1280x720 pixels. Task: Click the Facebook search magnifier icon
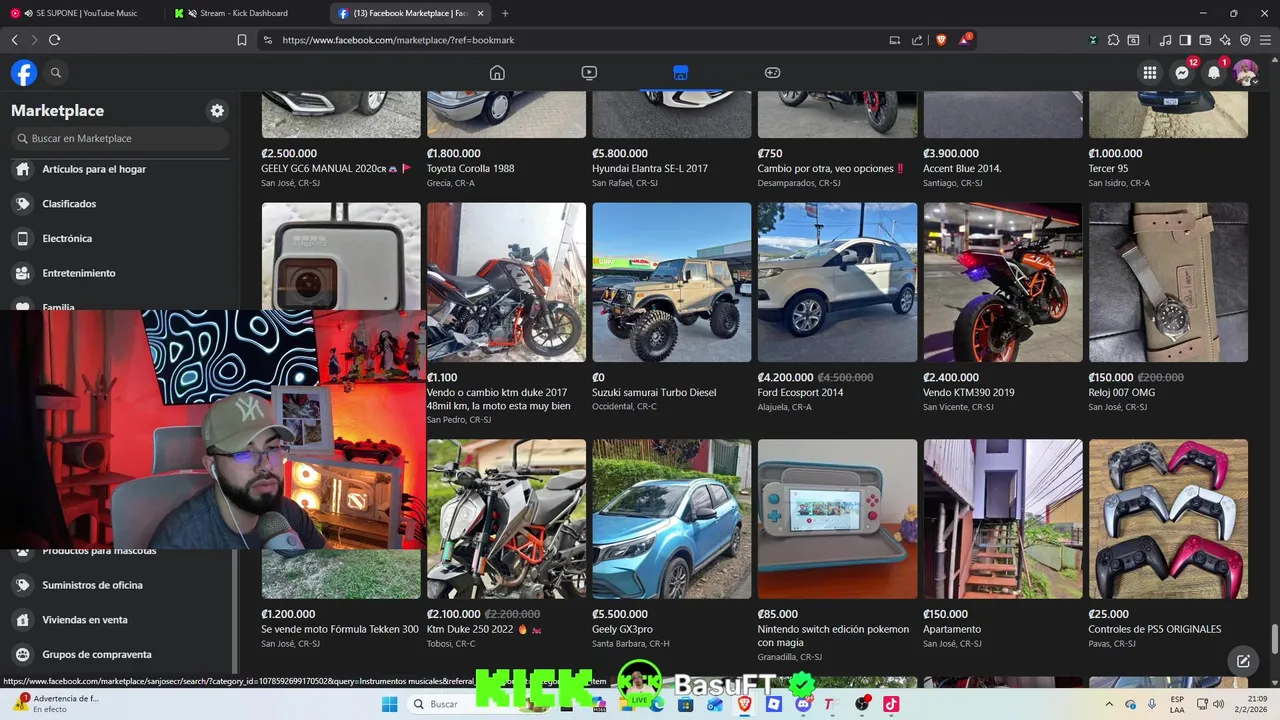[56, 73]
